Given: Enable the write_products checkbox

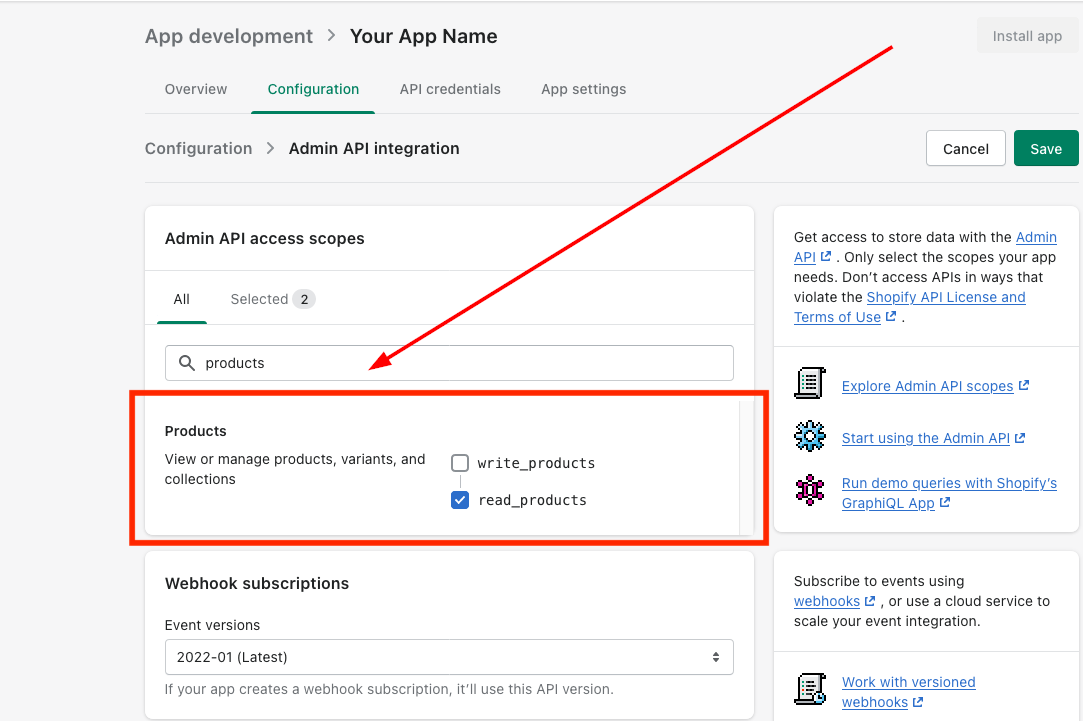Looking at the screenshot, I should (460, 463).
